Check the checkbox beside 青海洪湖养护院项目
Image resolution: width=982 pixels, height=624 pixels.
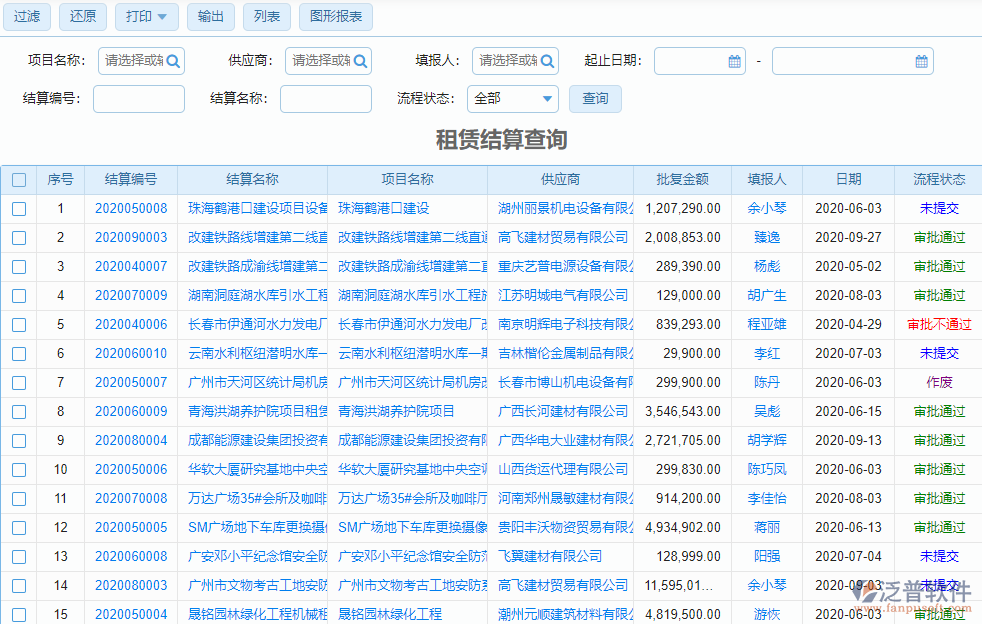coord(19,410)
